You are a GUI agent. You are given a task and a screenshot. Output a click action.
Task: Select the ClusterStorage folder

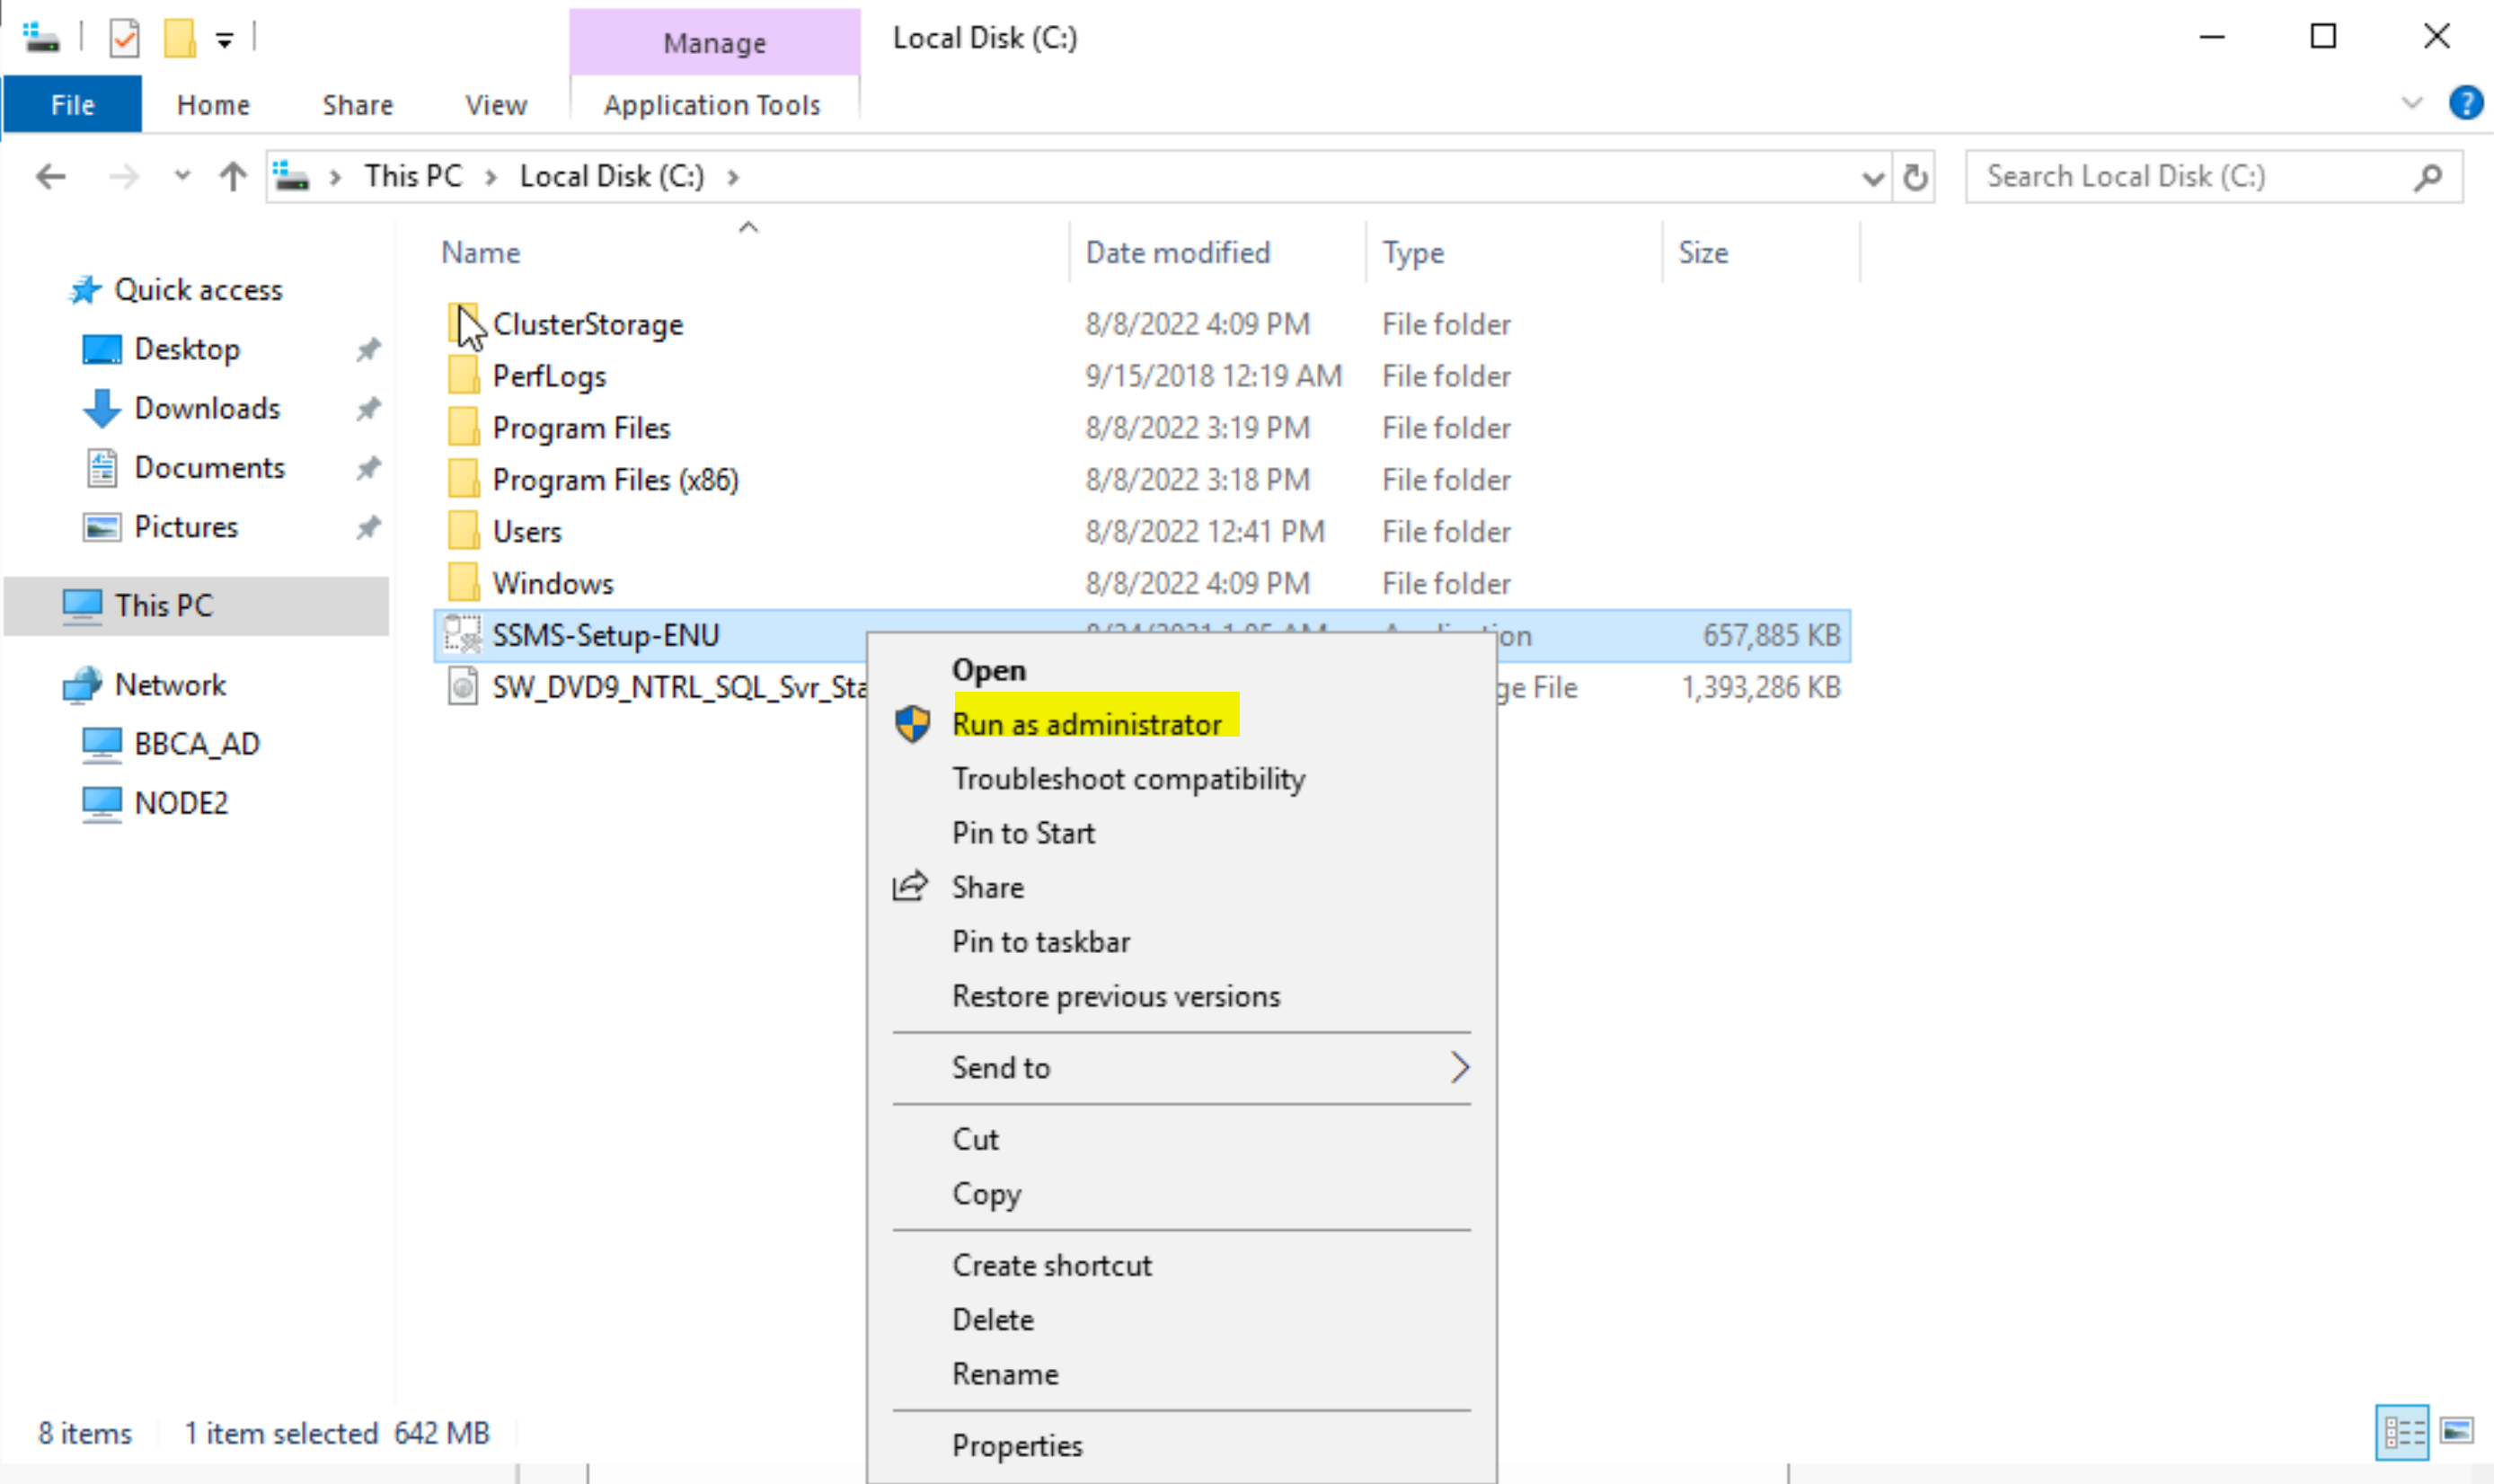pos(587,325)
